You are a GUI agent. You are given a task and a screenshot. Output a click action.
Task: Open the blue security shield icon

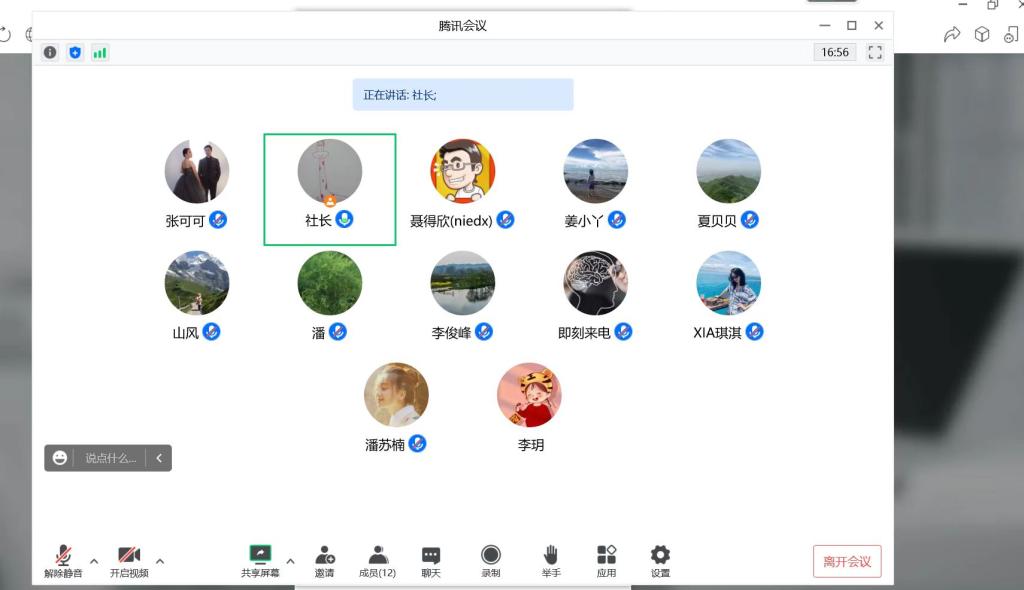coord(75,52)
